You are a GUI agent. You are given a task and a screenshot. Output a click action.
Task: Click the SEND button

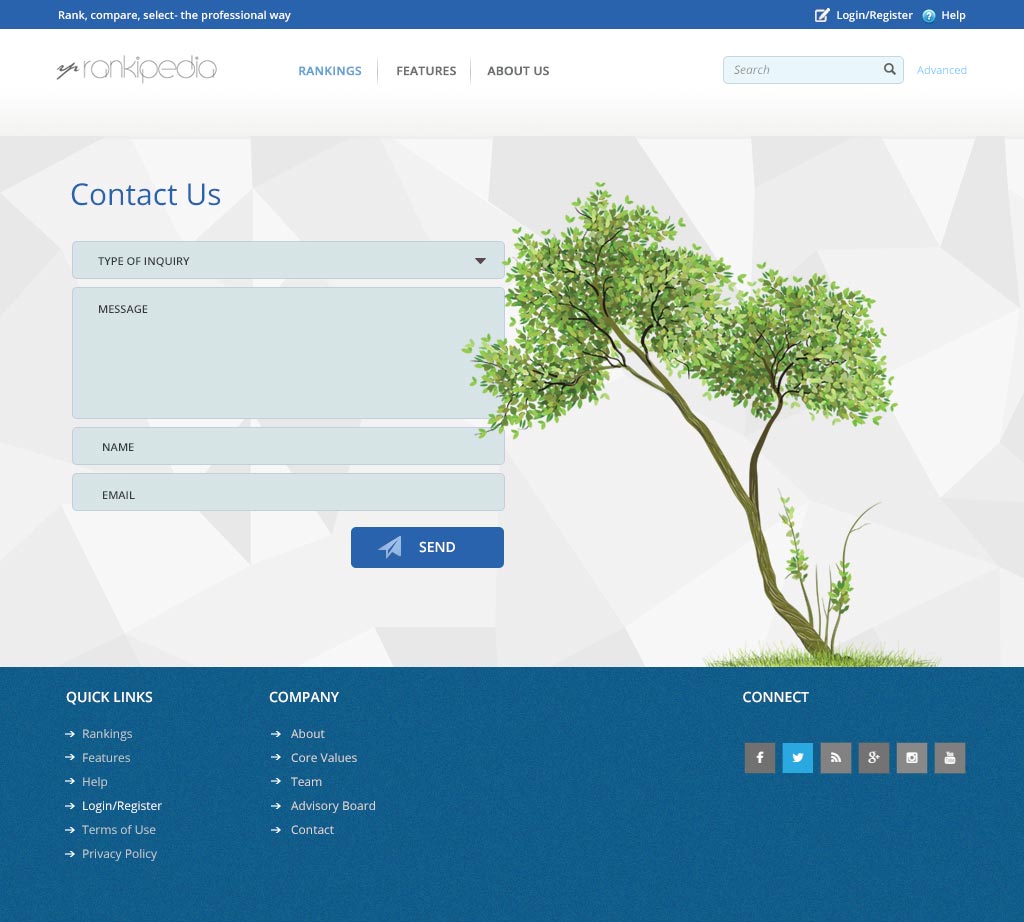[427, 547]
